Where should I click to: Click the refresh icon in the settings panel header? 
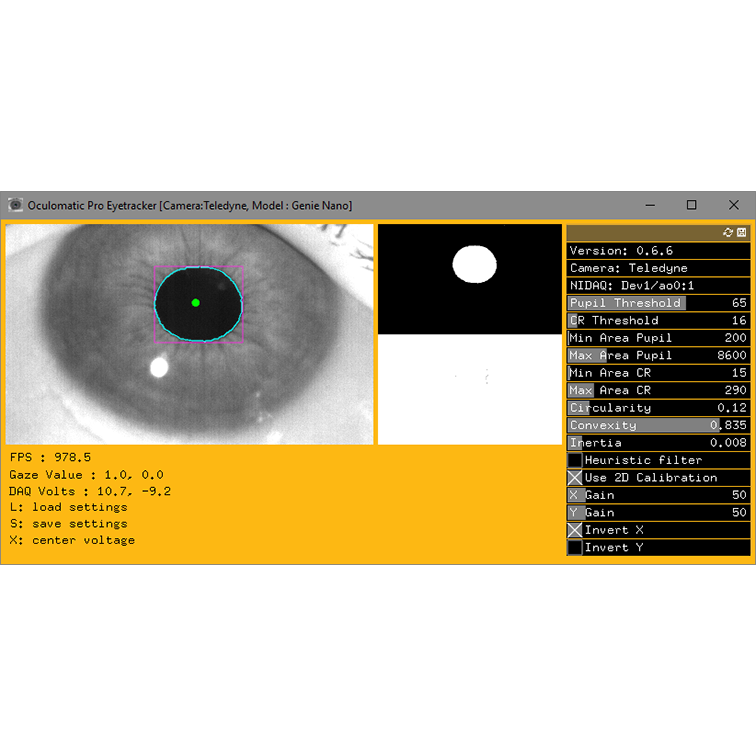[x=728, y=232]
